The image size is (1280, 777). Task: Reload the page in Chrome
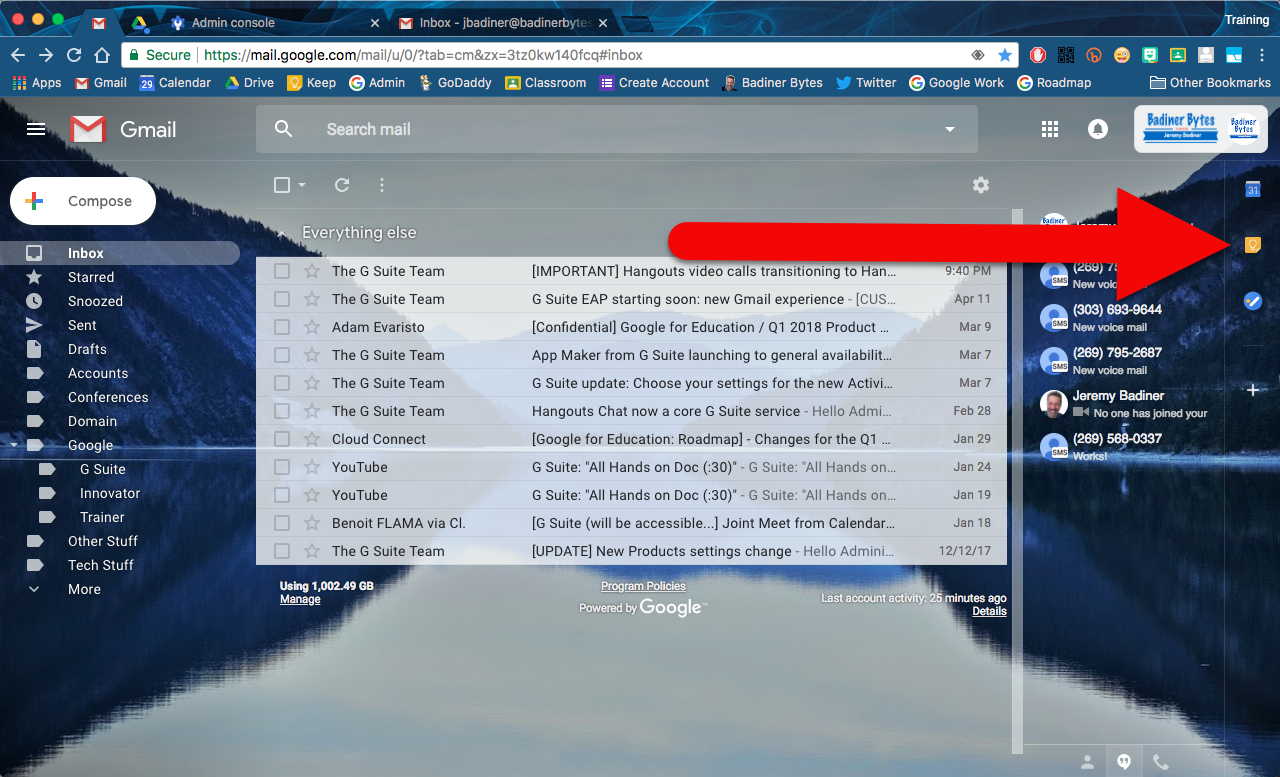click(74, 55)
